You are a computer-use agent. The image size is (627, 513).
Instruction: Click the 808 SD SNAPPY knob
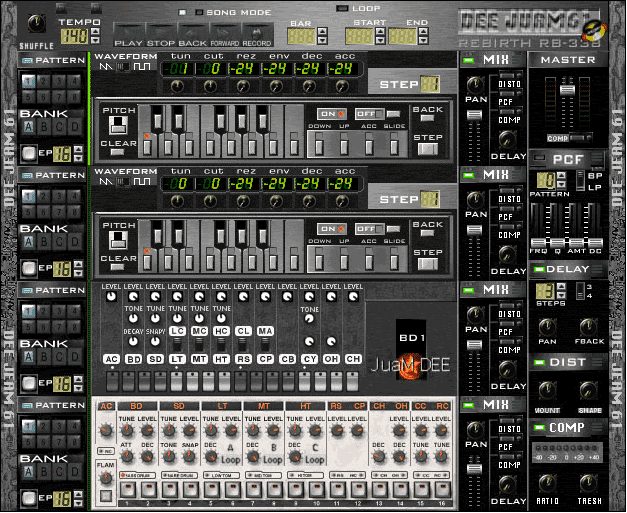(x=155, y=341)
